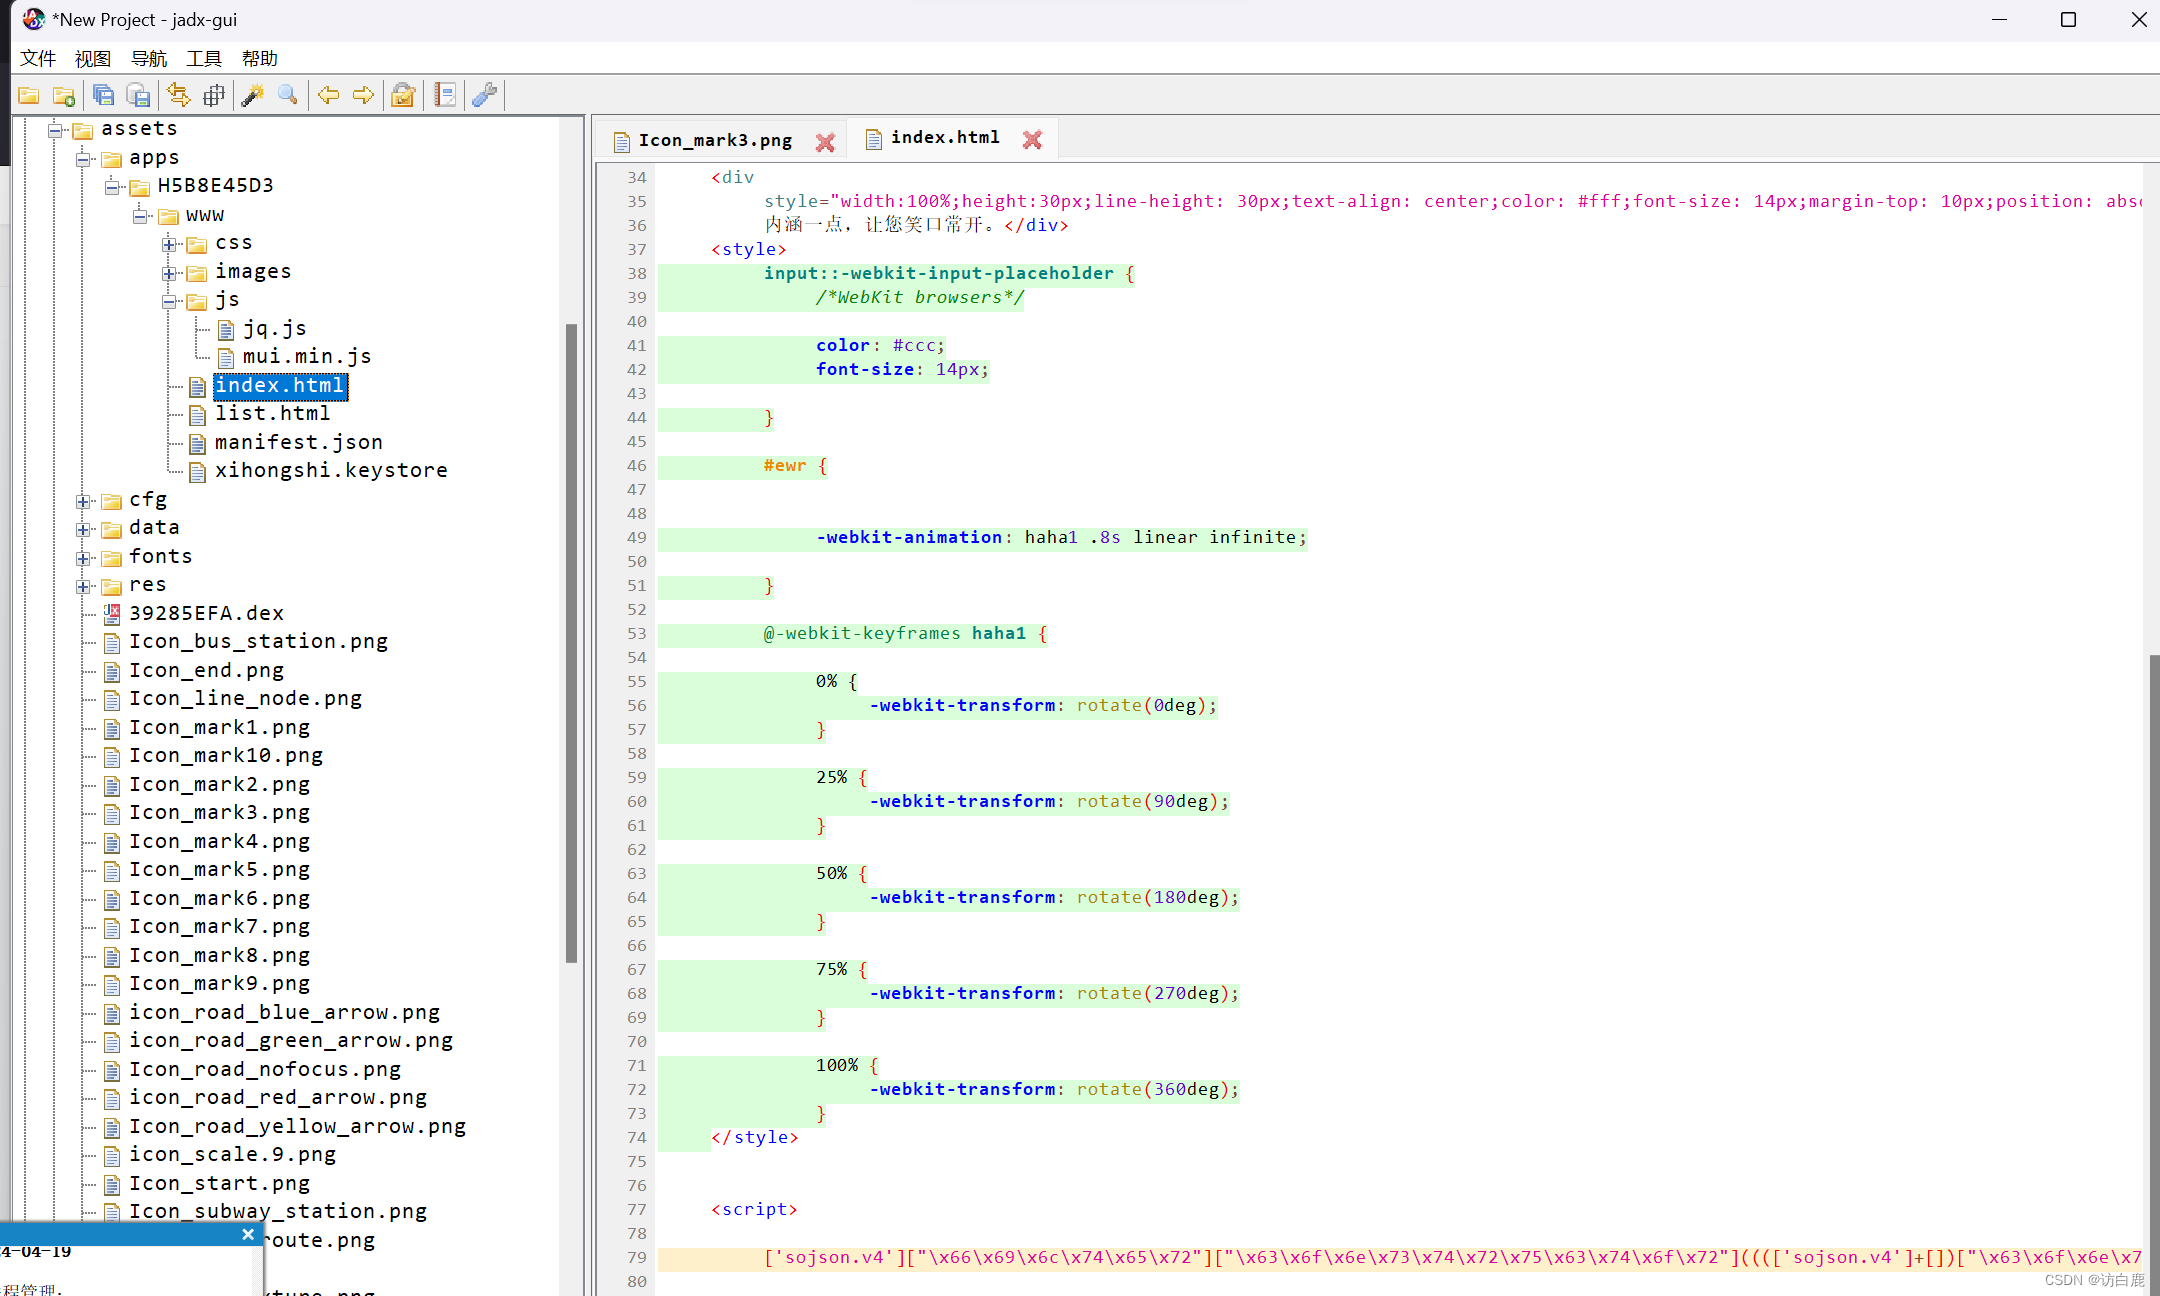
Task: Open text search with the wand icon
Action: [252, 96]
